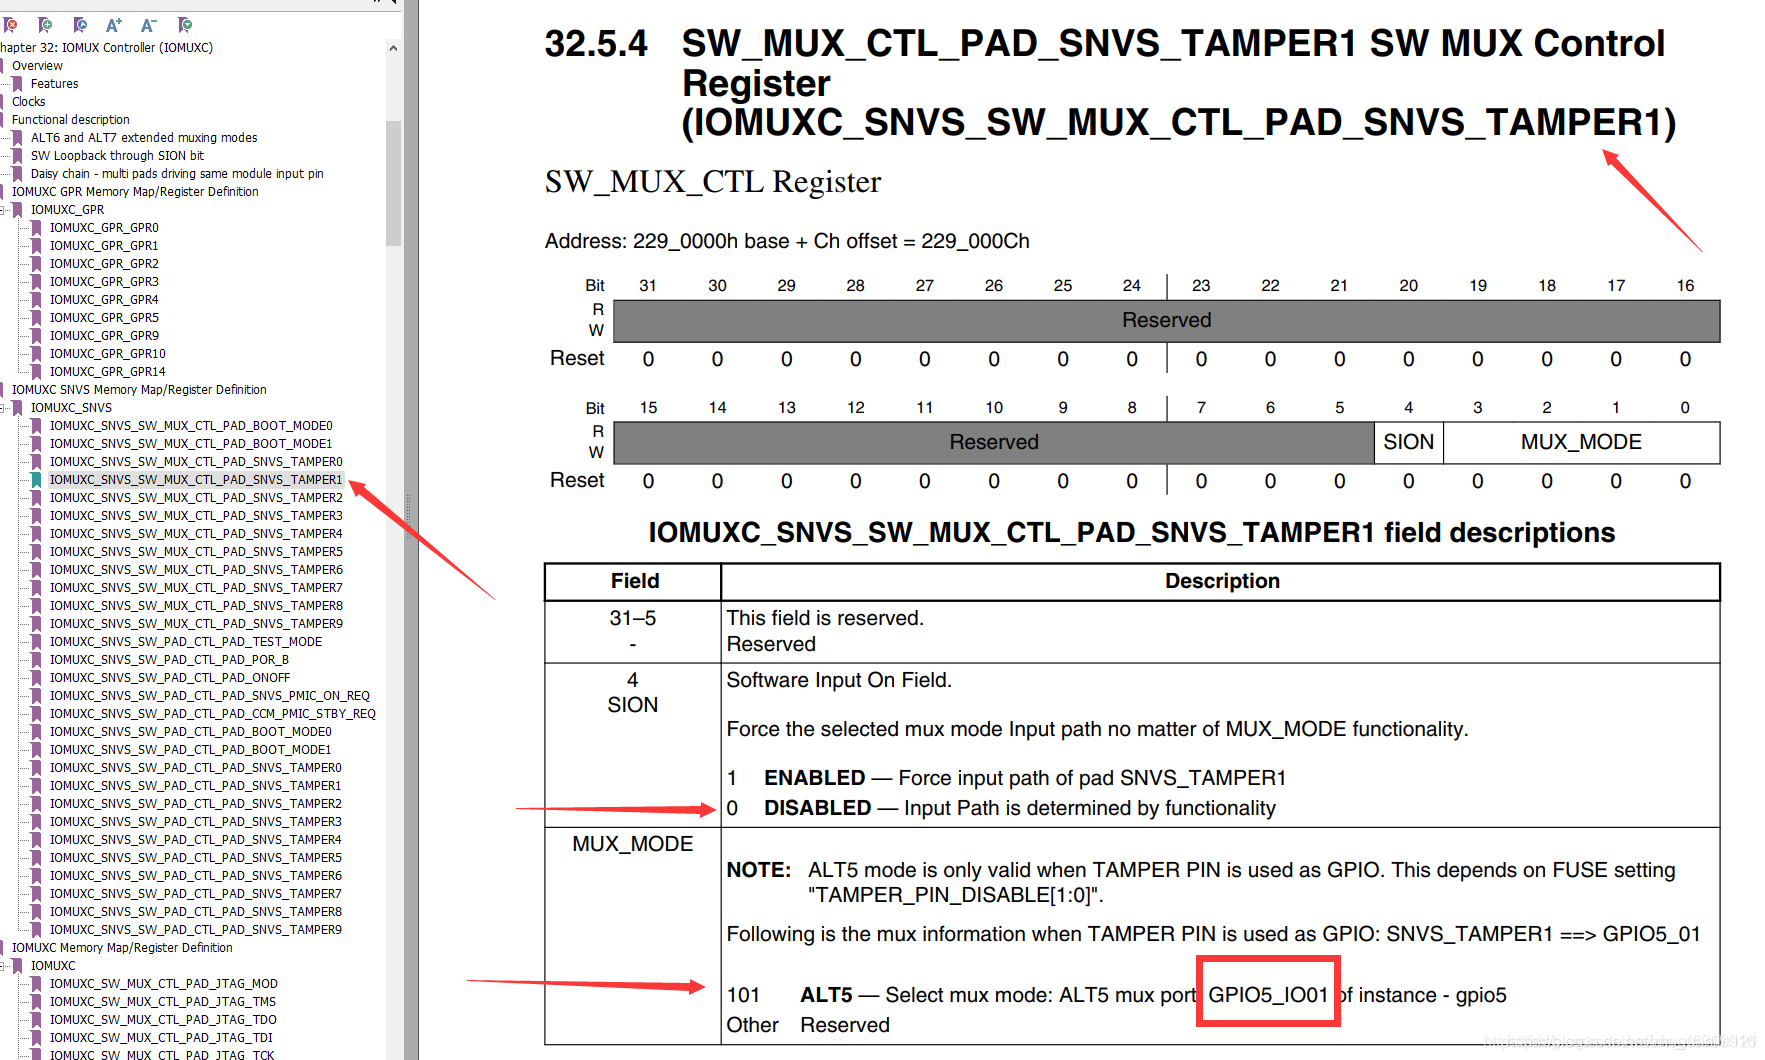Open IOMUXC GPR Memory Map/Register Definition bookmark
Image resolution: width=1765 pixels, height=1060 pixels.
[135, 192]
